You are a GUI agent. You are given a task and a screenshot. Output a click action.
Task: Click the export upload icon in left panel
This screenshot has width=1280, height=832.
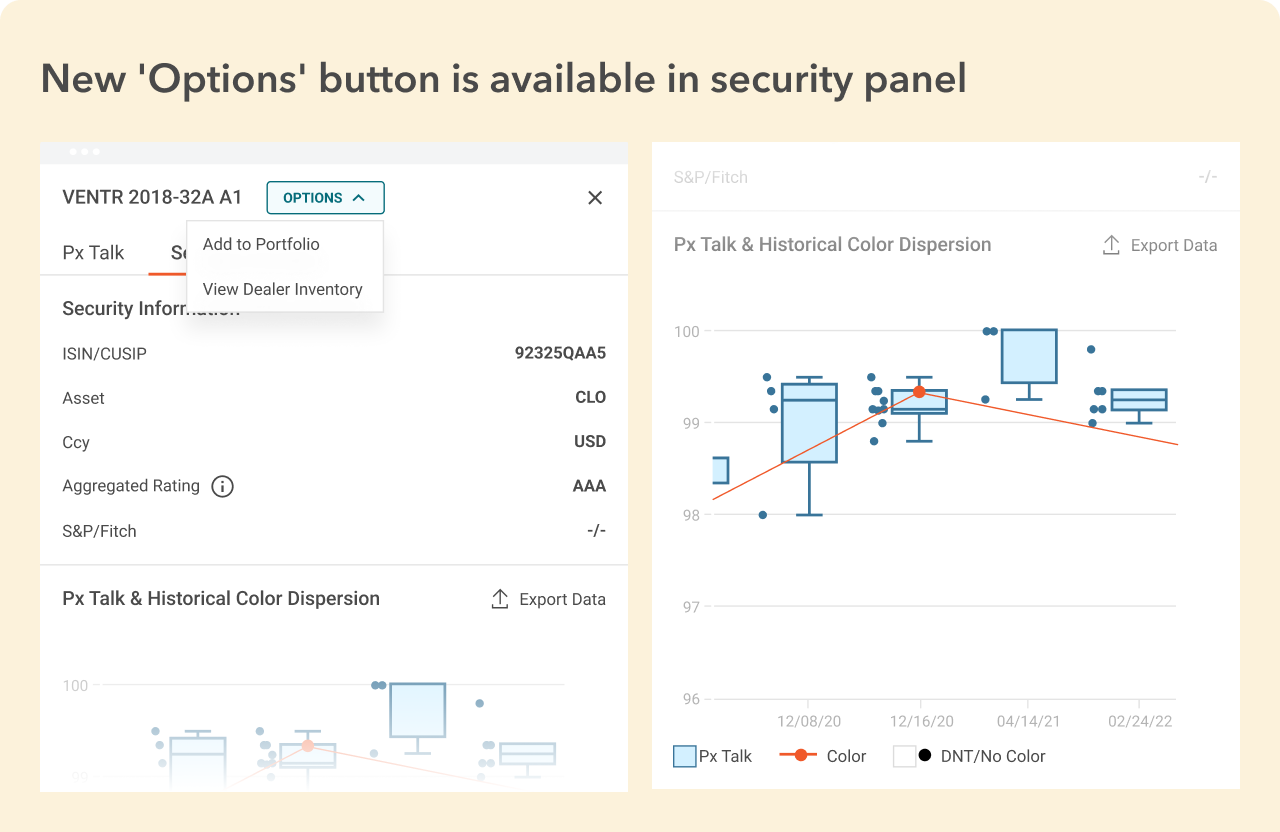tap(500, 599)
